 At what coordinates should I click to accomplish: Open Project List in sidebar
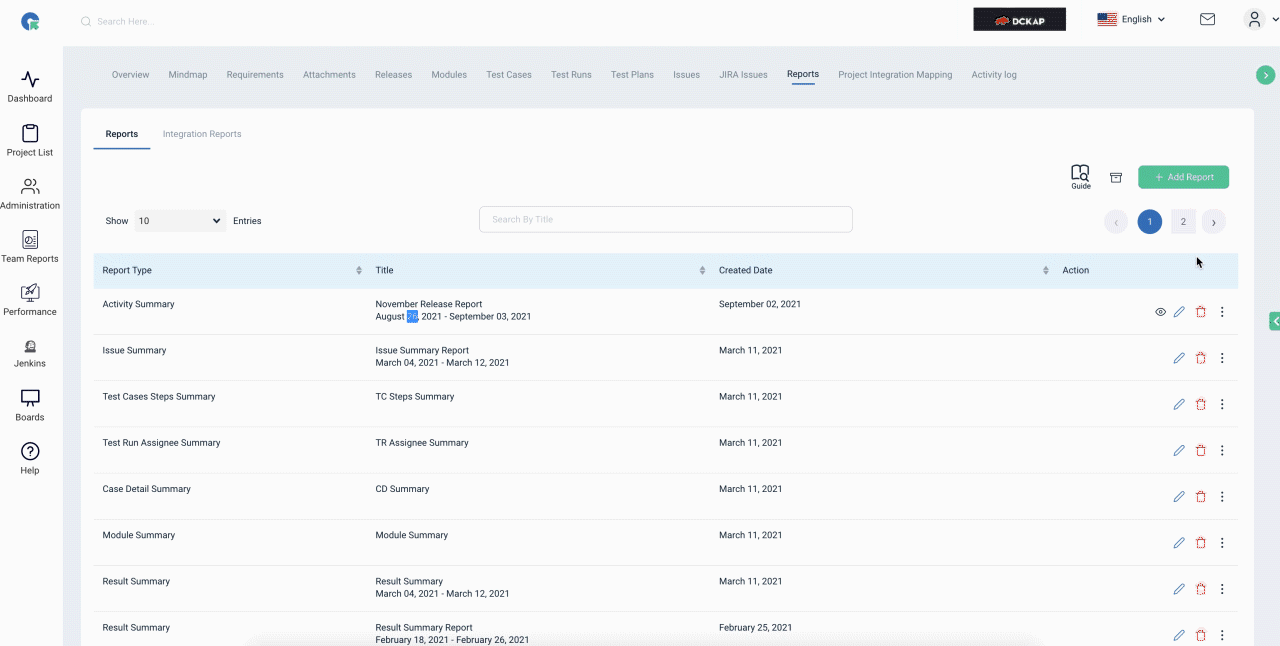[30, 140]
